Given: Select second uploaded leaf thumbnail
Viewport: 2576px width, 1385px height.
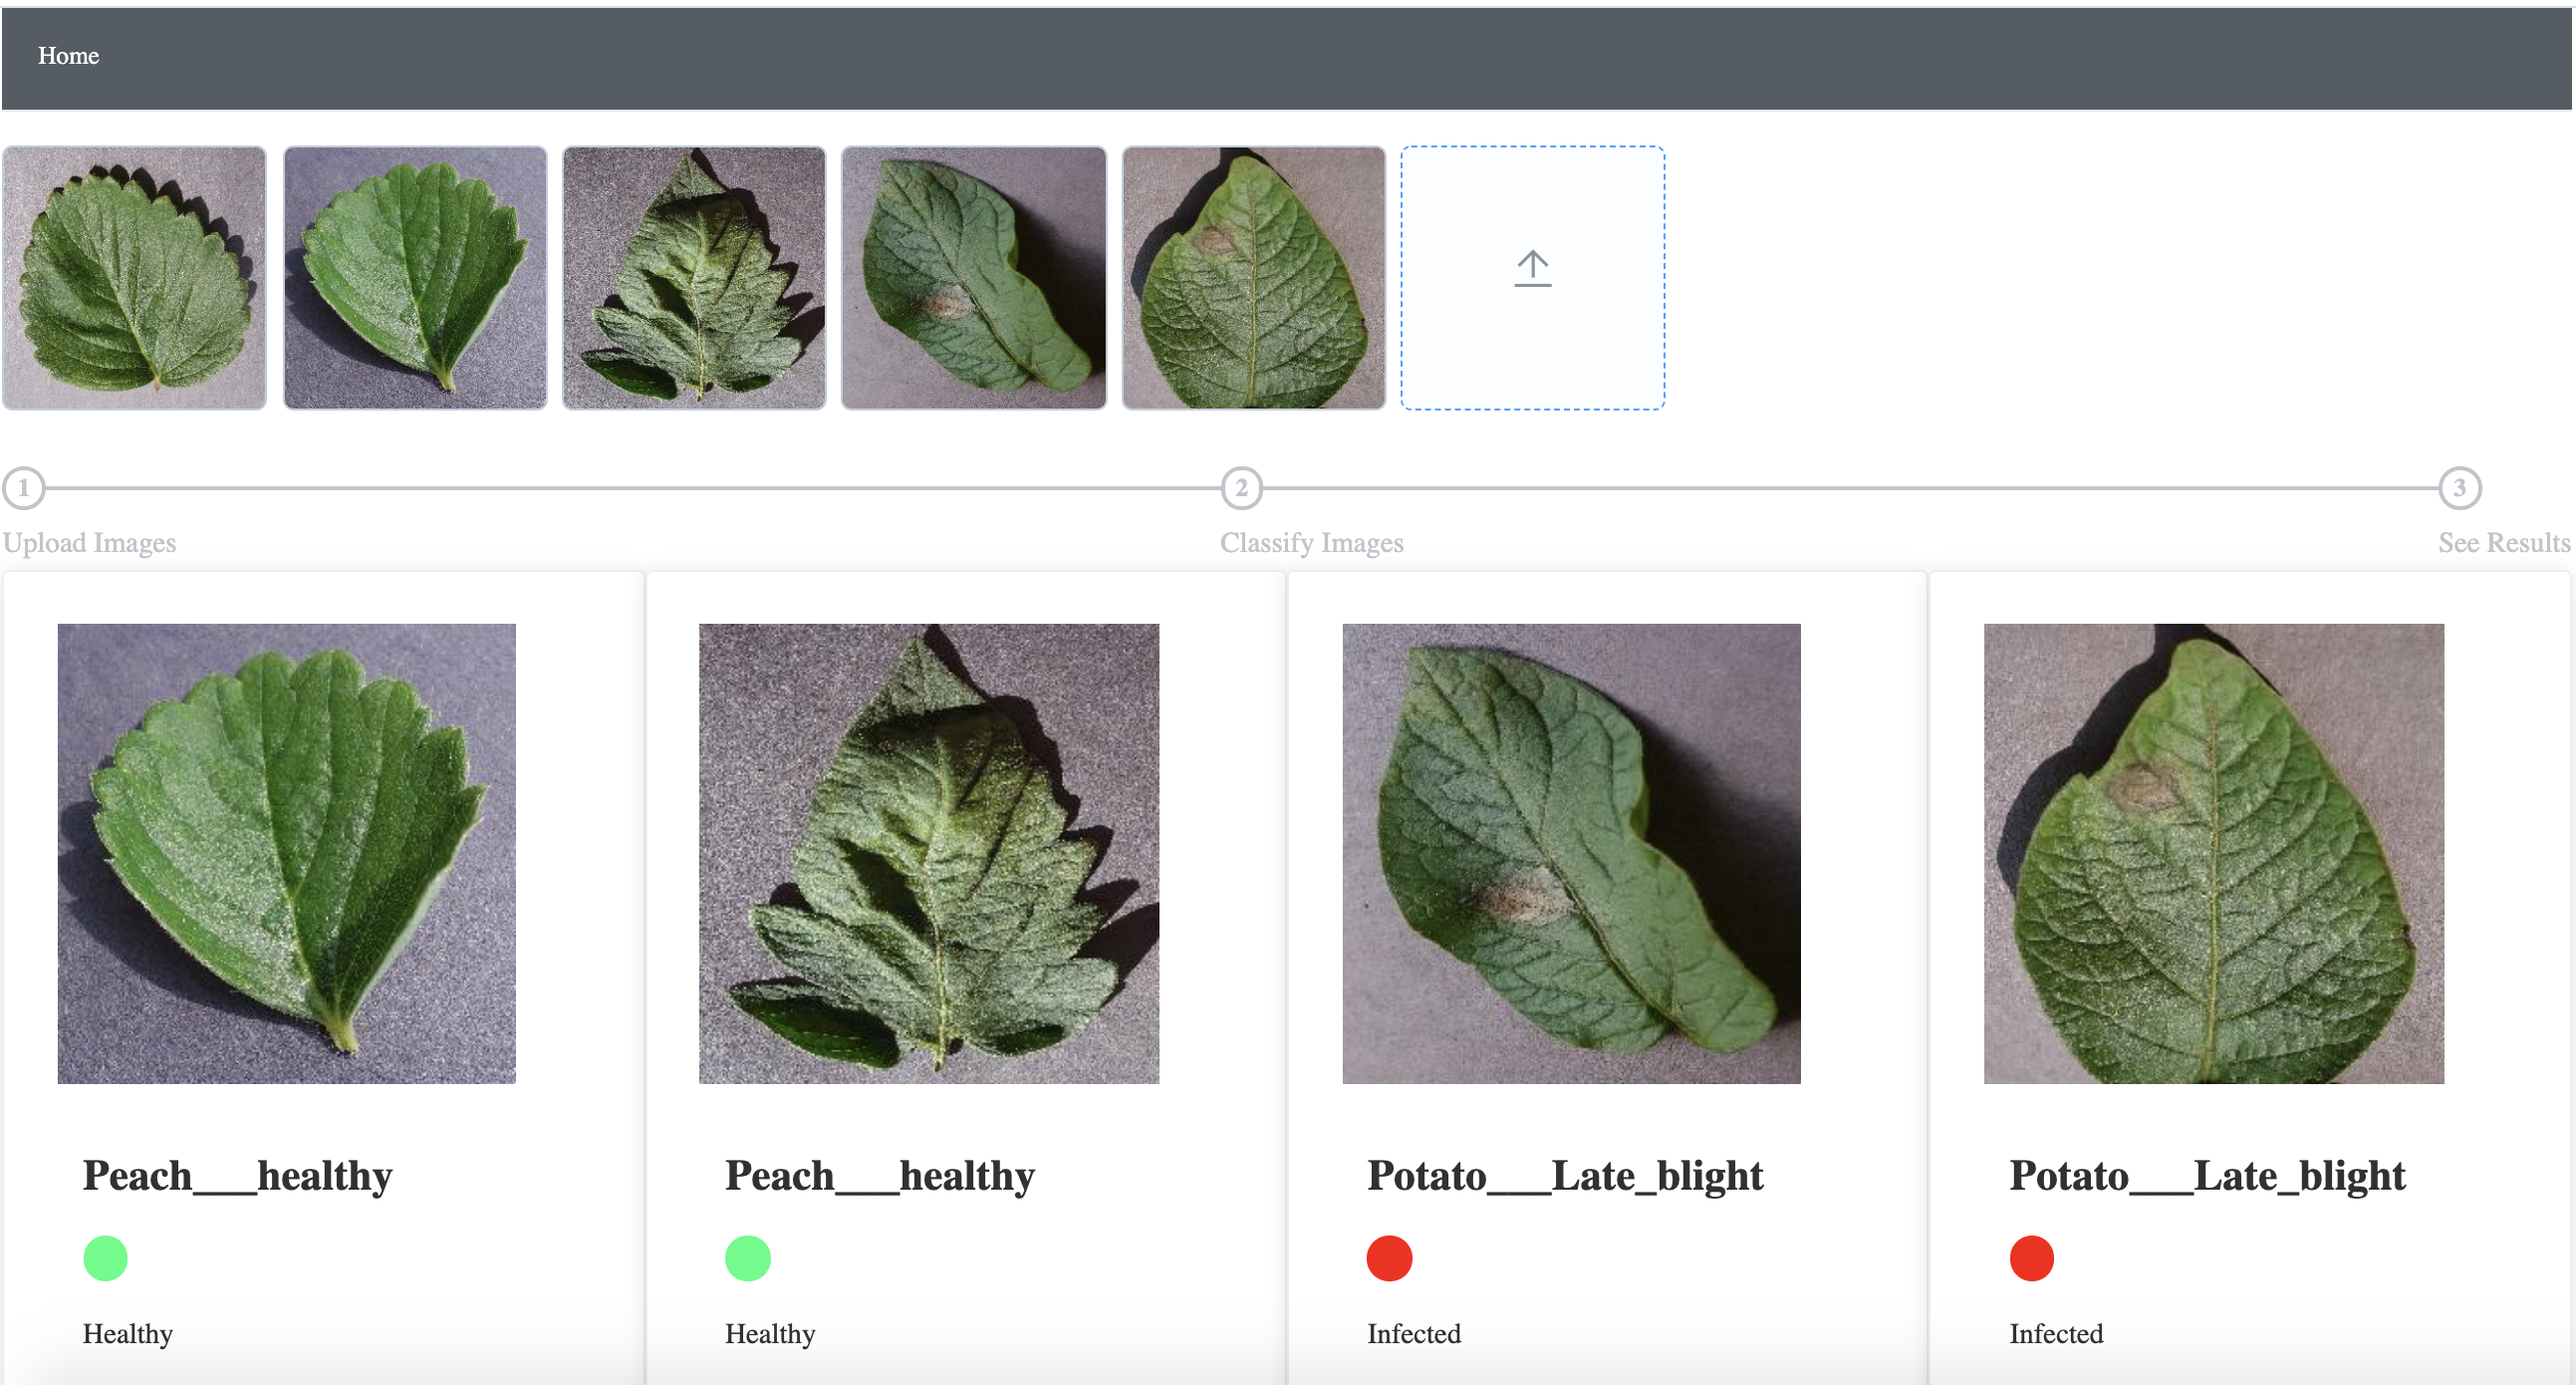Looking at the screenshot, I should 415,278.
